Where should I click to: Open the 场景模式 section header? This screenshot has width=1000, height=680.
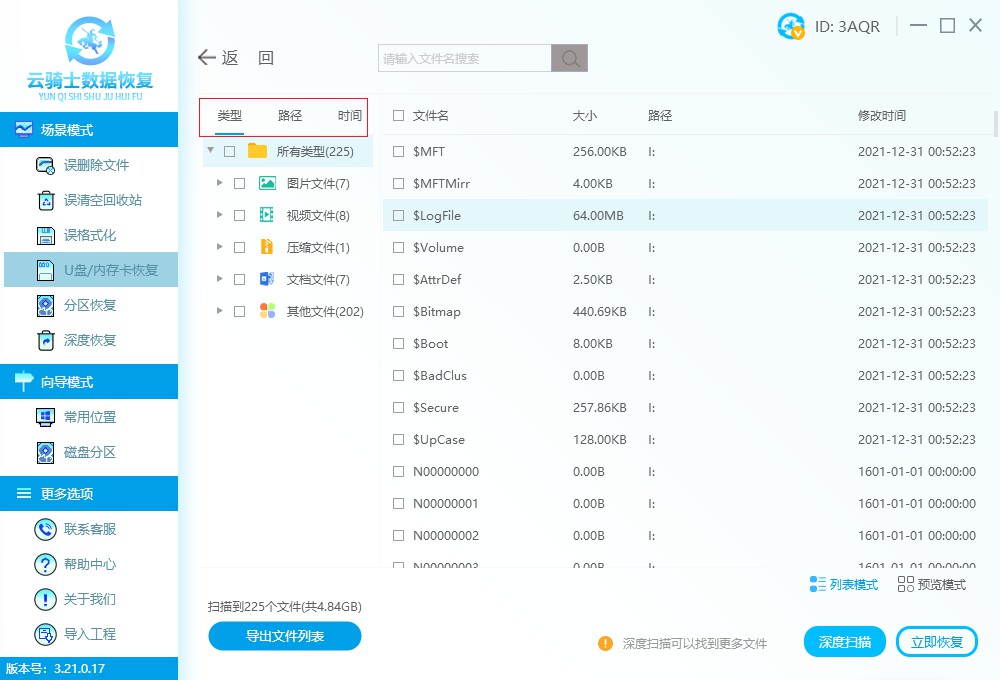point(89,129)
